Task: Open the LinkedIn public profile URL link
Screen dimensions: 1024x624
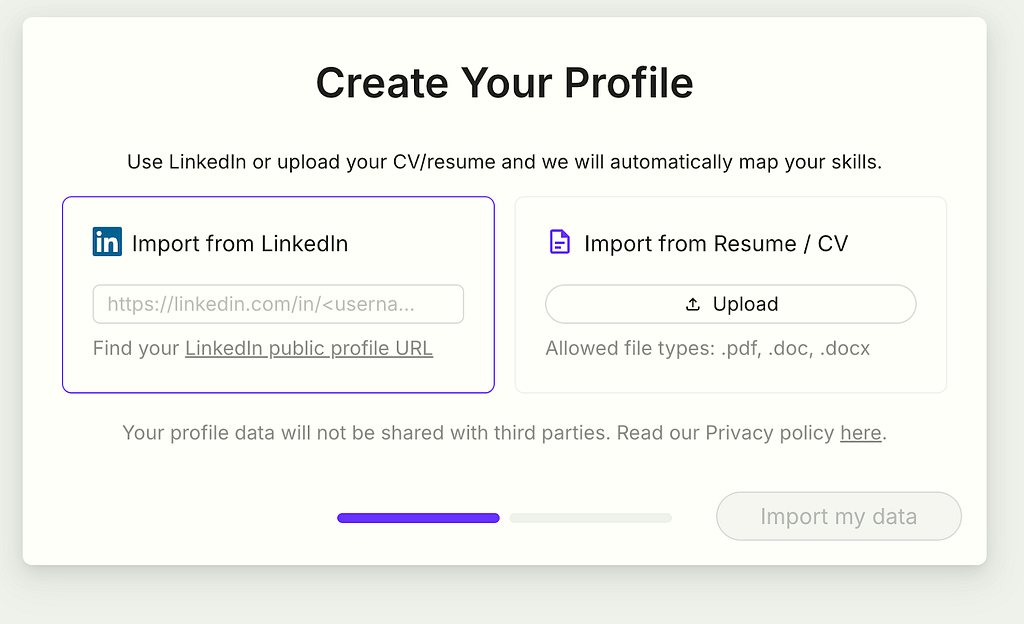Action: [x=309, y=349]
